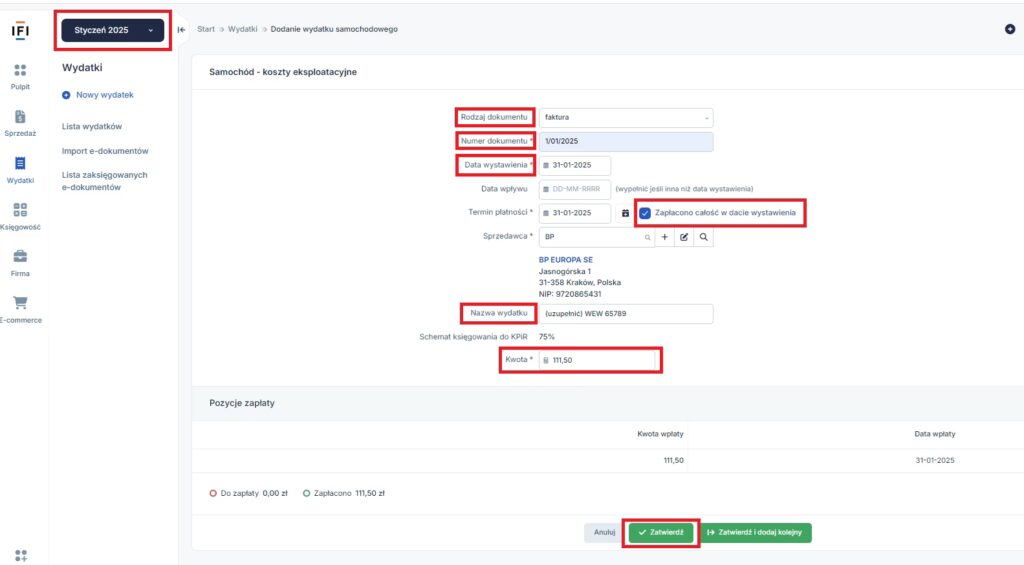This screenshot has height=565, width=1024.
Task: Open Księgowość section icon
Action: pos(20,210)
